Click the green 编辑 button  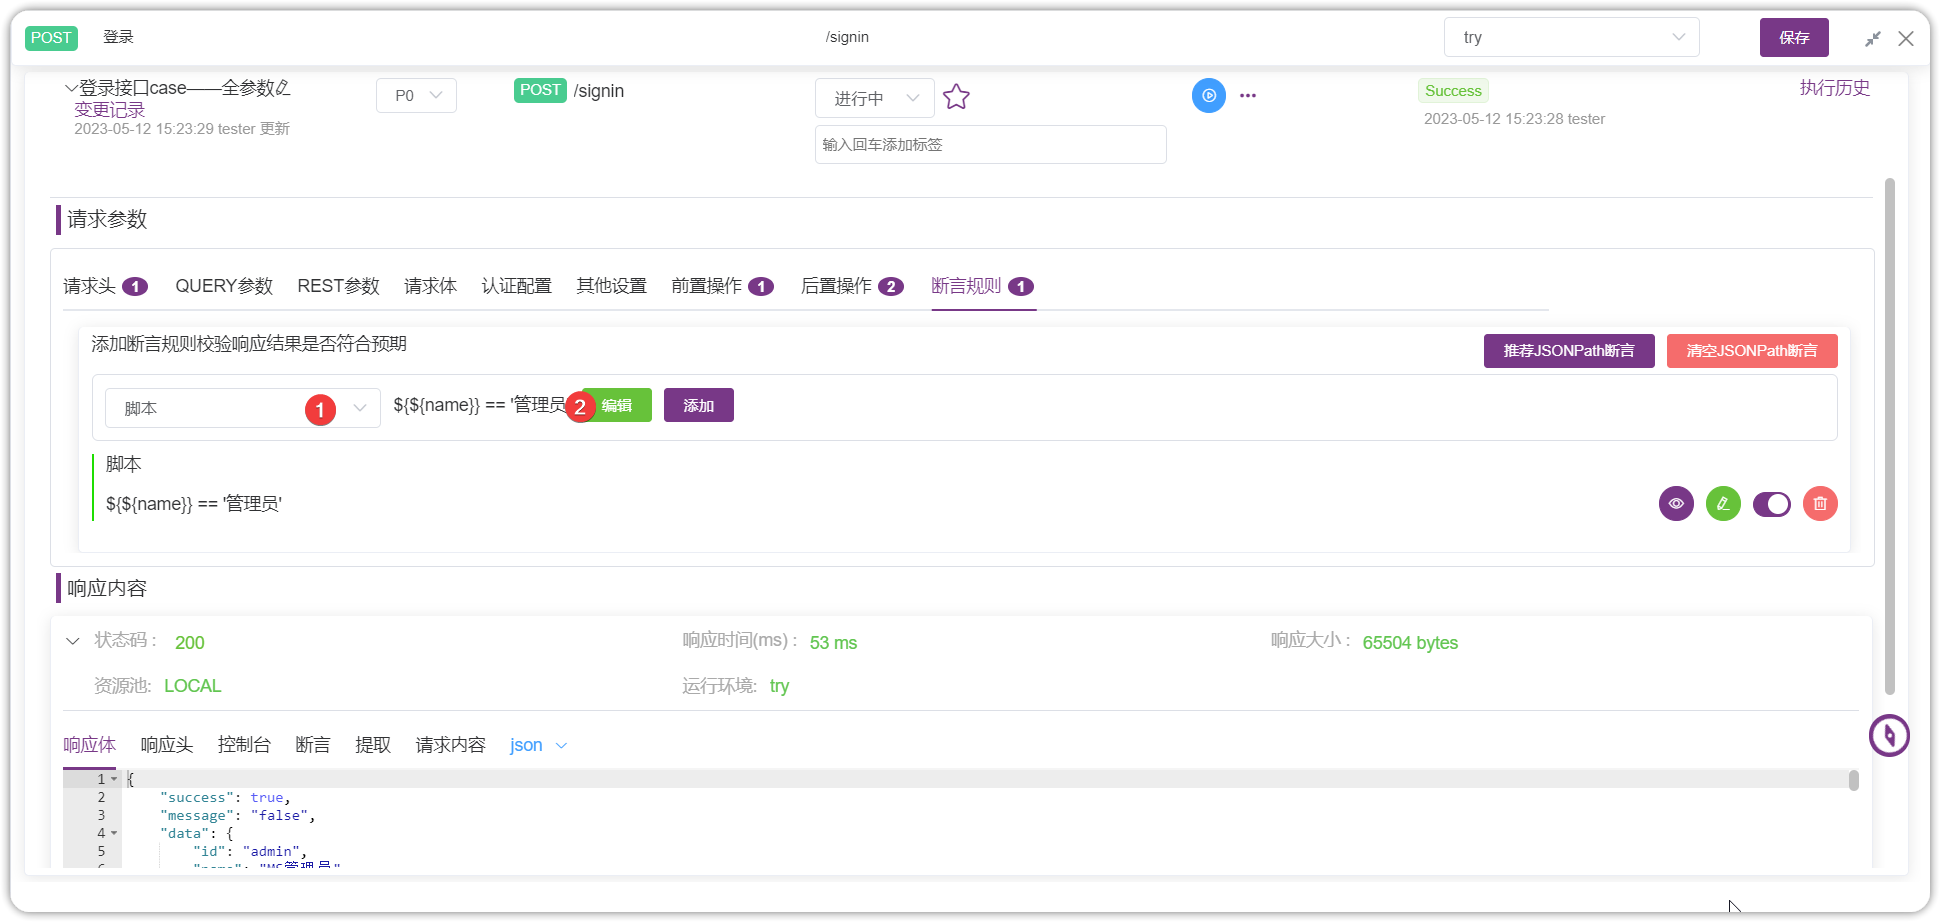(617, 405)
